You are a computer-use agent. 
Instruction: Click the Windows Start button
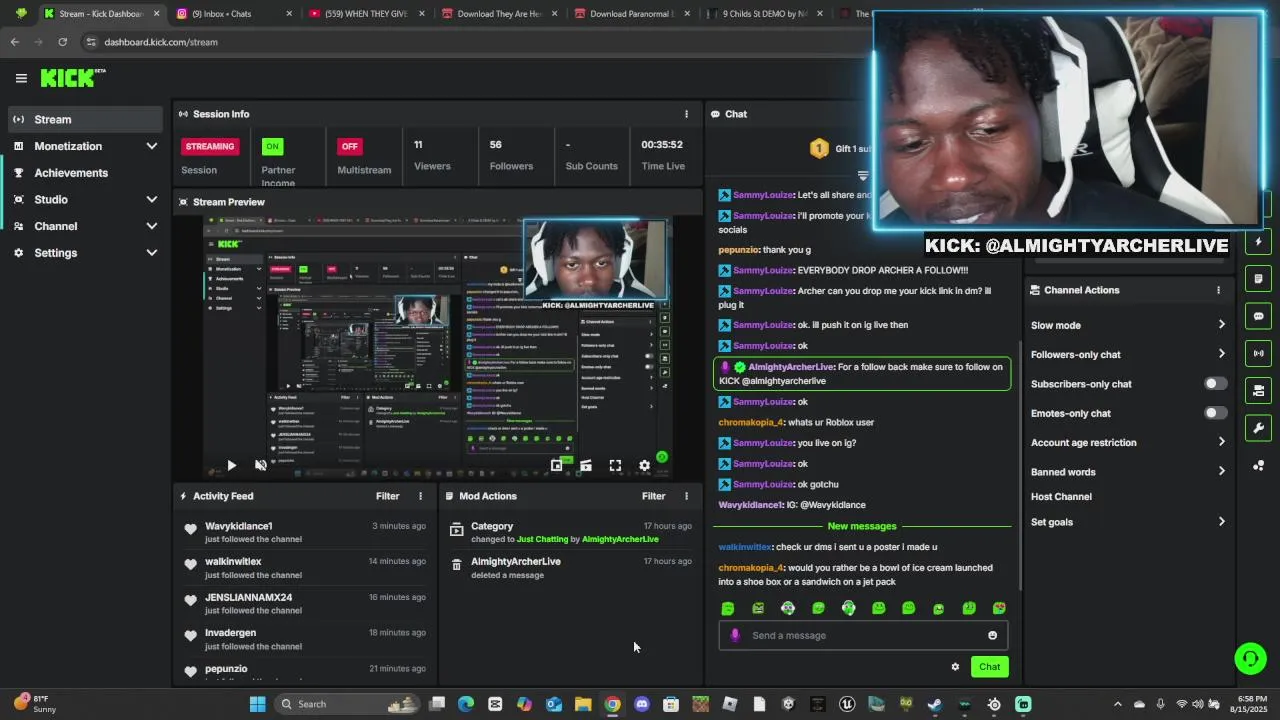tap(257, 704)
